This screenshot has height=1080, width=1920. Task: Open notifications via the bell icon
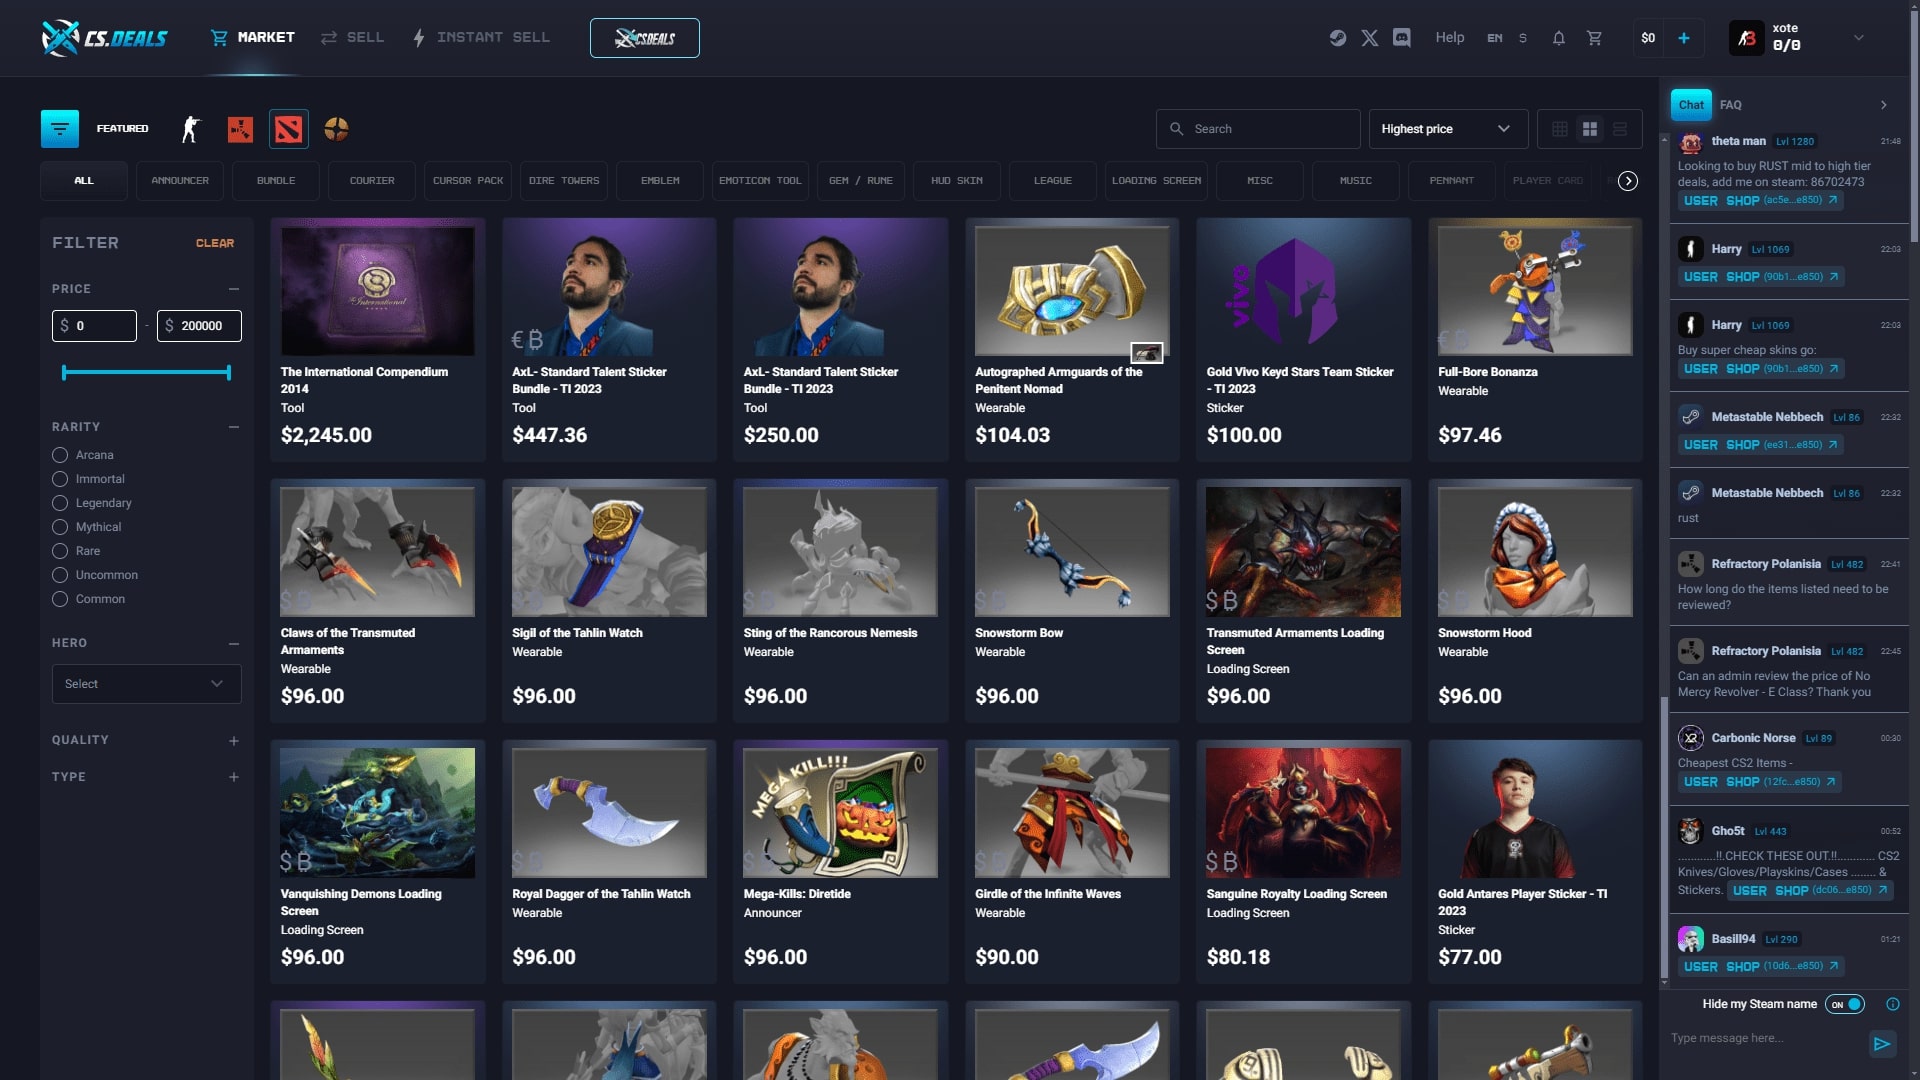click(x=1558, y=37)
